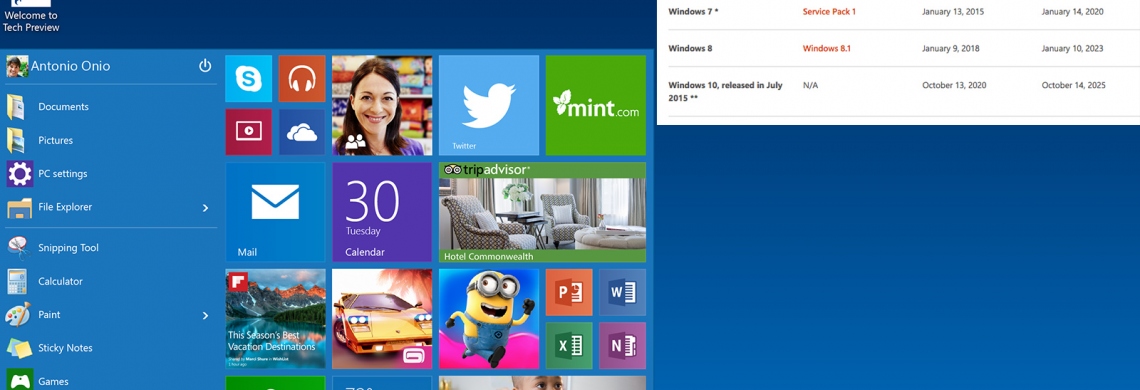Select the N/A cell in Windows 10 row
1140x390 pixels.
(811, 85)
